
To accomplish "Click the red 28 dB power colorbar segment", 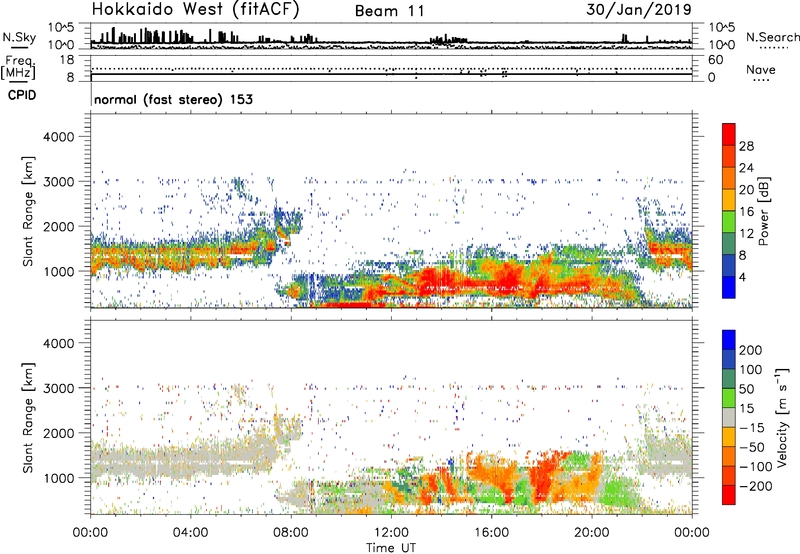I will point(729,134).
